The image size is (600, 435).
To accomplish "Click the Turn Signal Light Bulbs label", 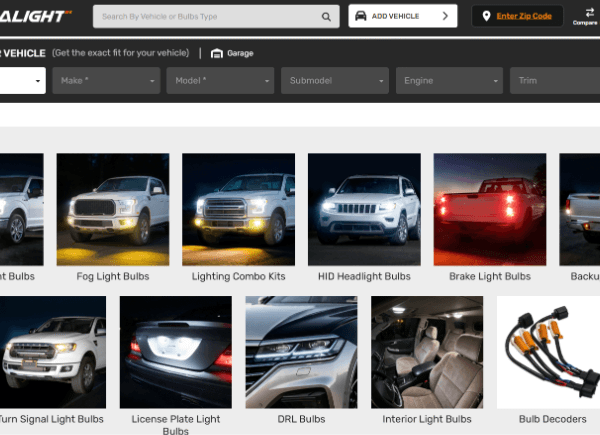I will click(x=51, y=419).
